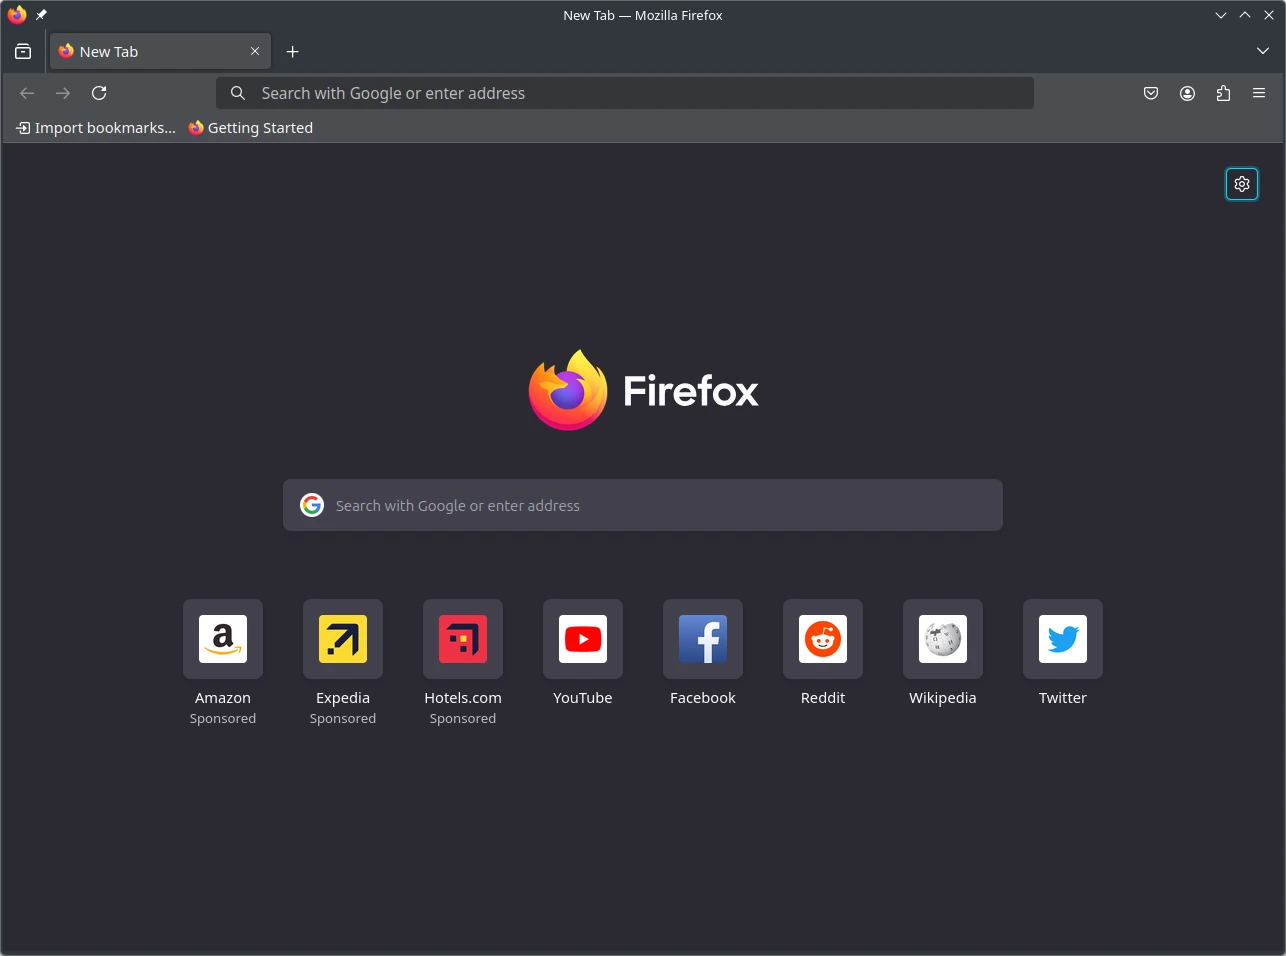Open the application hamburger menu
1286x956 pixels.
tap(1259, 93)
